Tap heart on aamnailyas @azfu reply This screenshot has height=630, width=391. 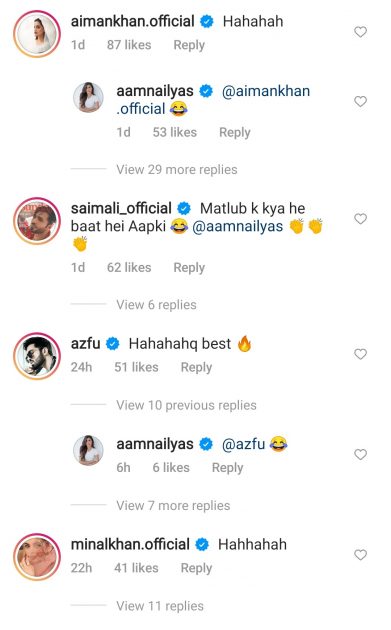360,454
